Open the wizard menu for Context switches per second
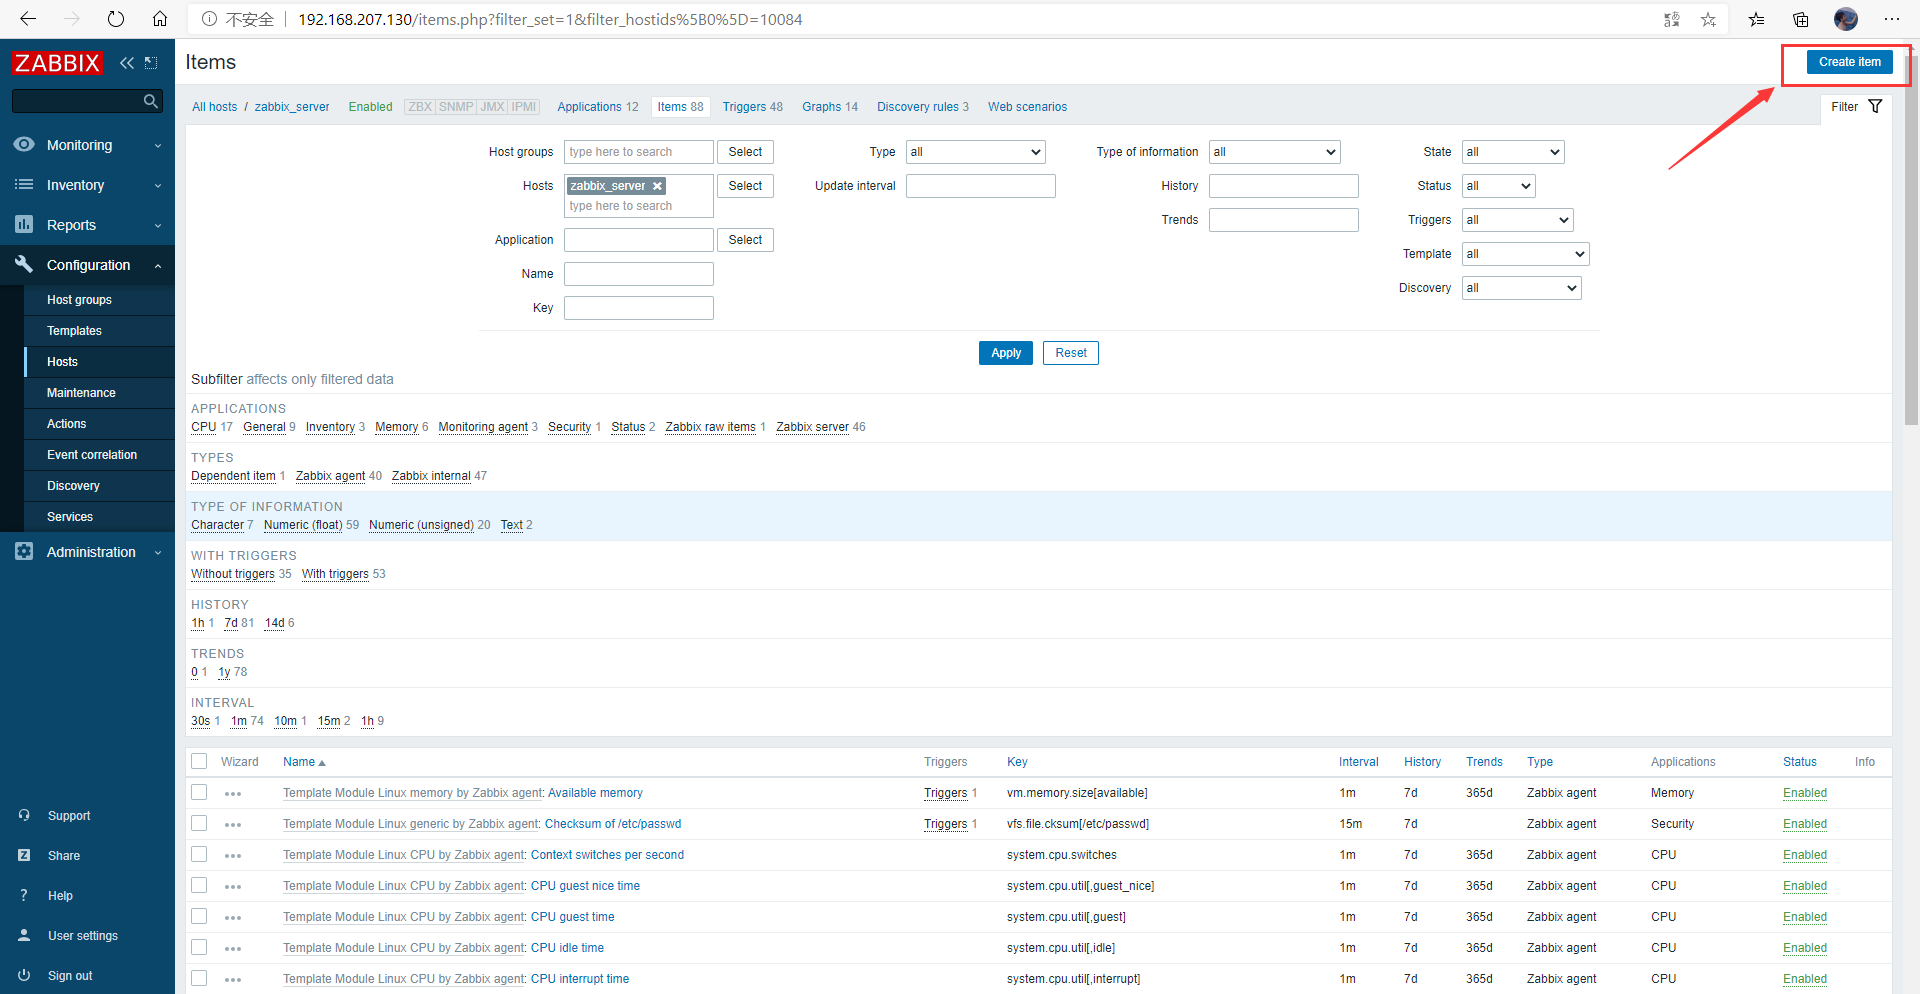The image size is (1920, 994). (233, 856)
